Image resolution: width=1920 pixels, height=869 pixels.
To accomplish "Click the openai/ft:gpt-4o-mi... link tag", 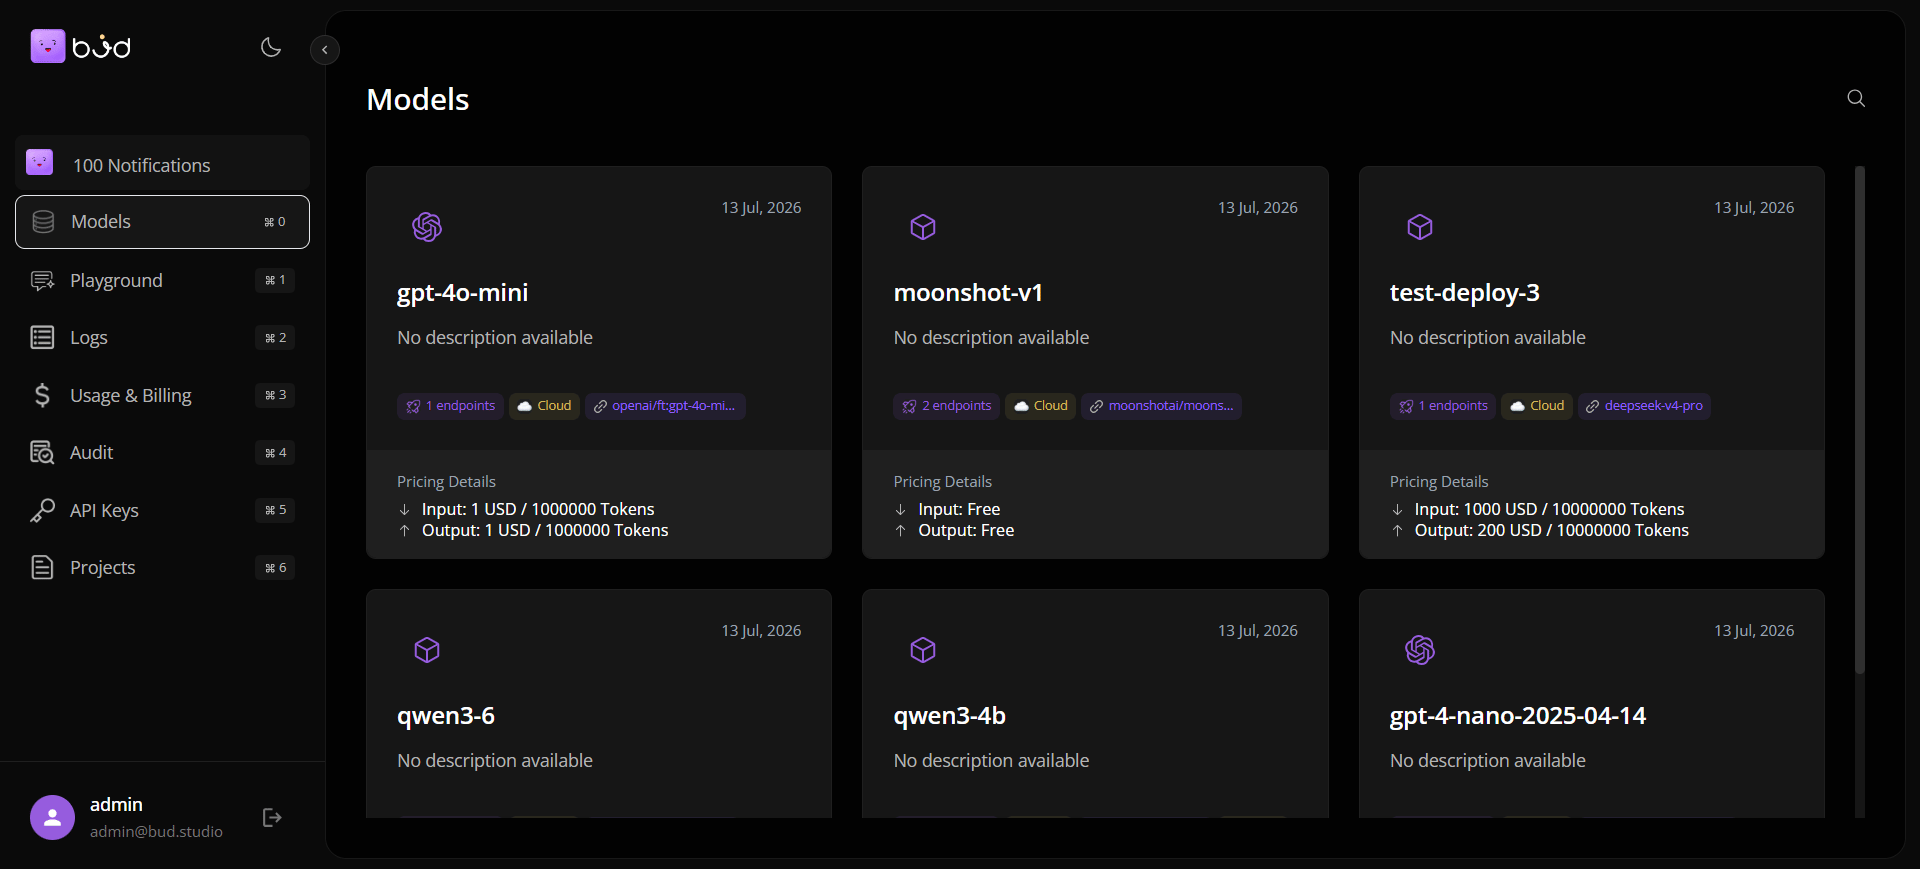I will point(665,406).
